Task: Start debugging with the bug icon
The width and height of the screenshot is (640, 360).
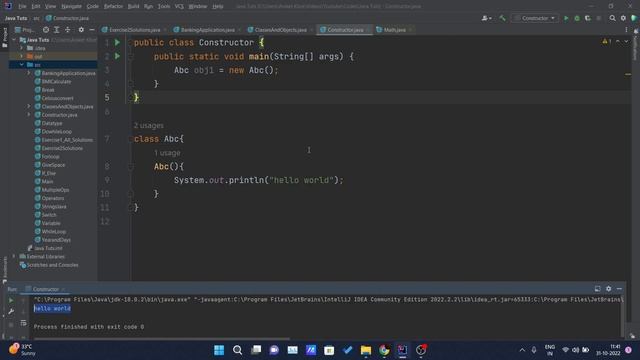Action: [577, 18]
